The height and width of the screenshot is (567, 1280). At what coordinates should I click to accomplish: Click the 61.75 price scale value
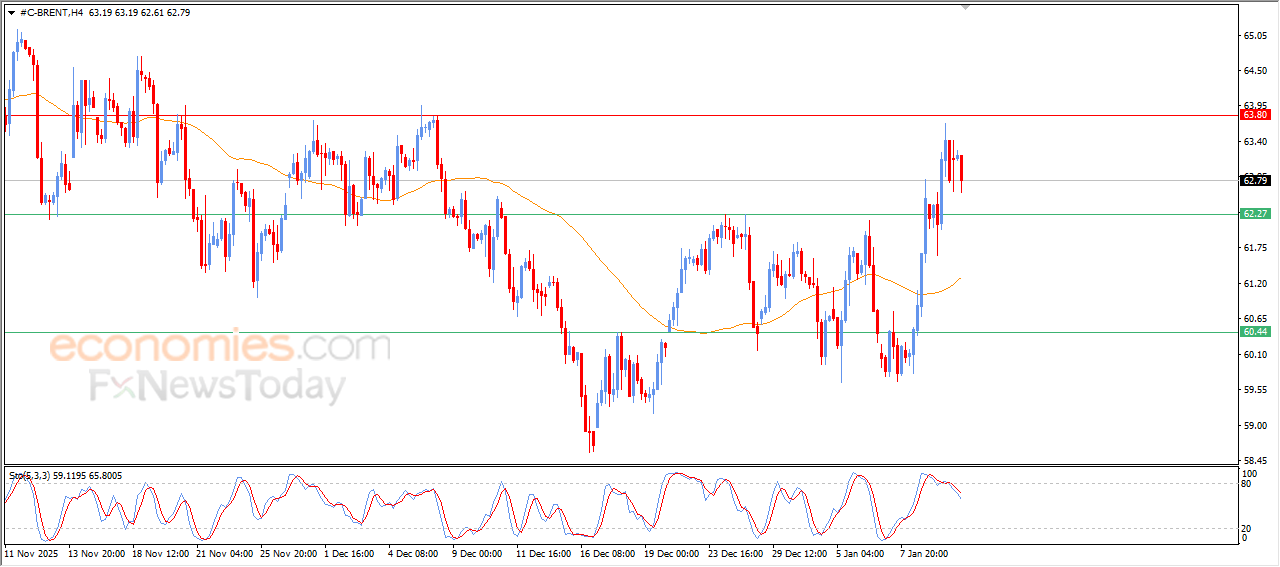point(1255,248)
